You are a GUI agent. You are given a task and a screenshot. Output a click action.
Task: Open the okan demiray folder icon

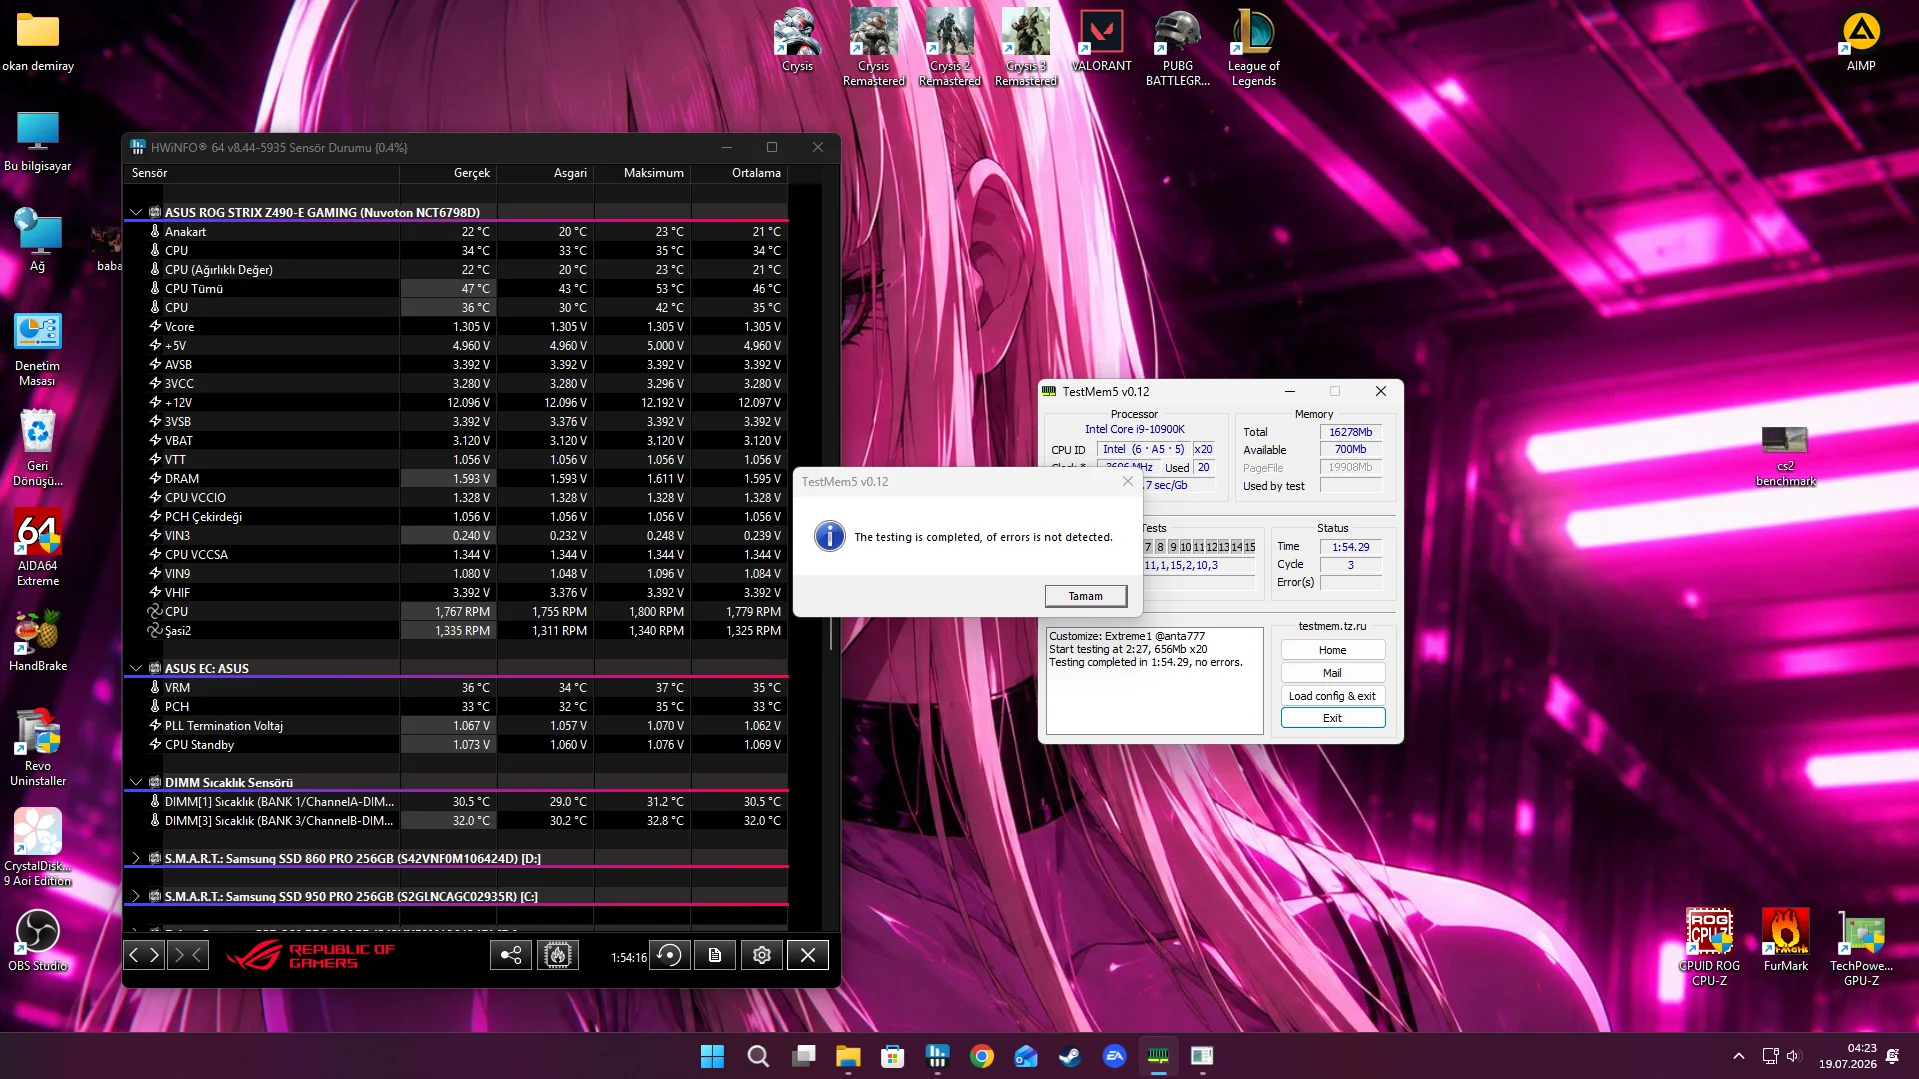point(38,41)
